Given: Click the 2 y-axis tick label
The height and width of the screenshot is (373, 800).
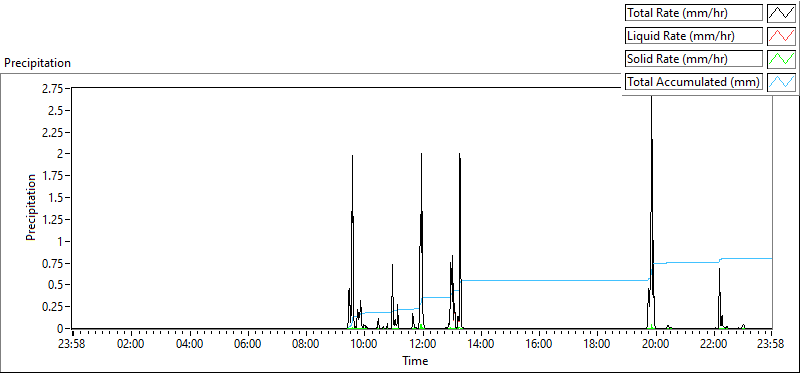Looking at the screenshot, I should [60, 154].
